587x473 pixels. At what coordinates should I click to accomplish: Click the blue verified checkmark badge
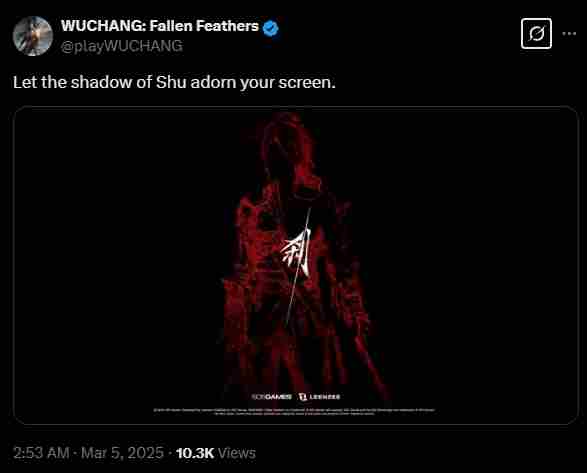coord(270,28)
